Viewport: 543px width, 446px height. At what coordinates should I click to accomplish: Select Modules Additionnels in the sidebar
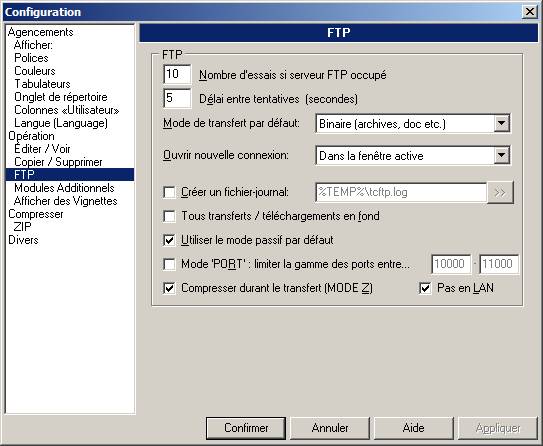(64, 188)
